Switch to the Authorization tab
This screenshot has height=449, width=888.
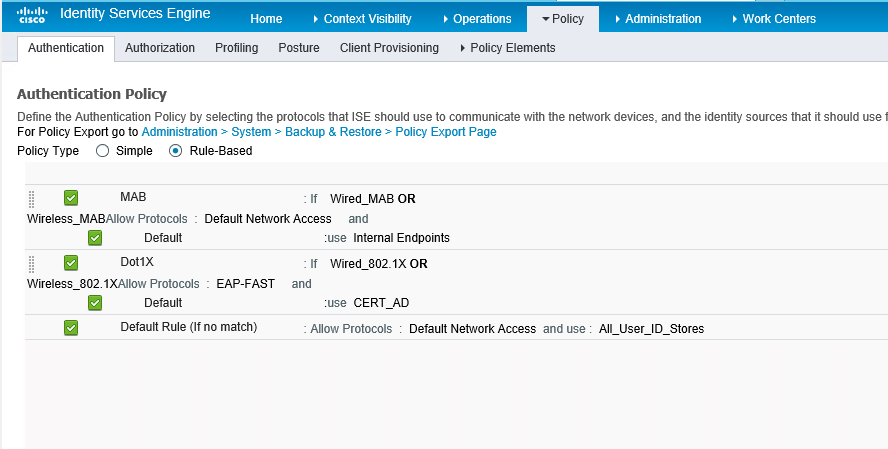[x=160, y=48]
